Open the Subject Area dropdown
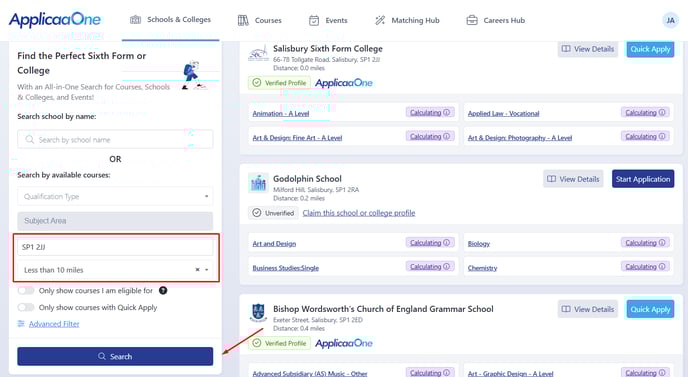This screenshot has width=688, height=377. click(x=115, y=221)
